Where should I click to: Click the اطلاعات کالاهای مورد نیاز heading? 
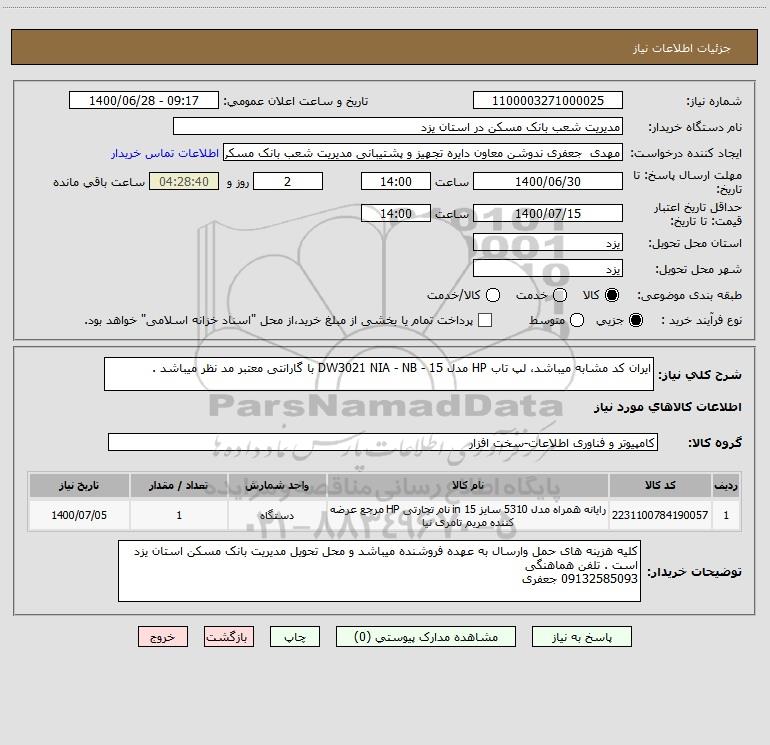[668, 407]
